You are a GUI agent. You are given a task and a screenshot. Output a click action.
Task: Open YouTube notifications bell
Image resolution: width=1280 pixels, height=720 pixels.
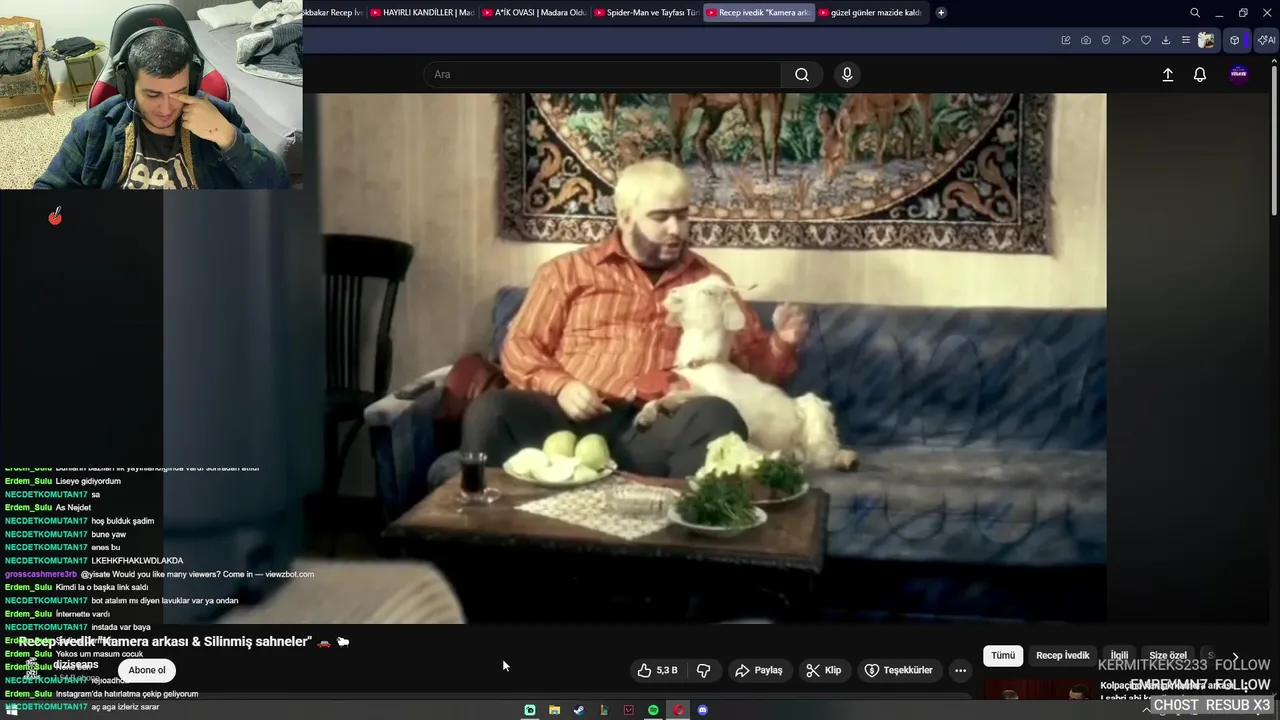click(x=1200, y=74)
